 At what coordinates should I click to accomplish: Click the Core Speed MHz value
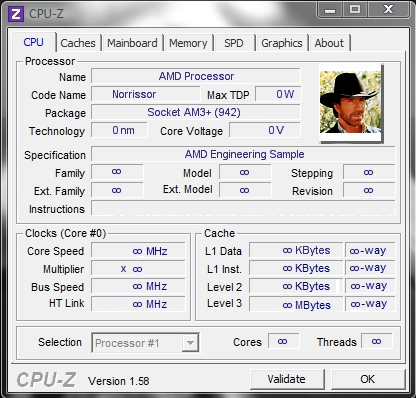[138, 251]
